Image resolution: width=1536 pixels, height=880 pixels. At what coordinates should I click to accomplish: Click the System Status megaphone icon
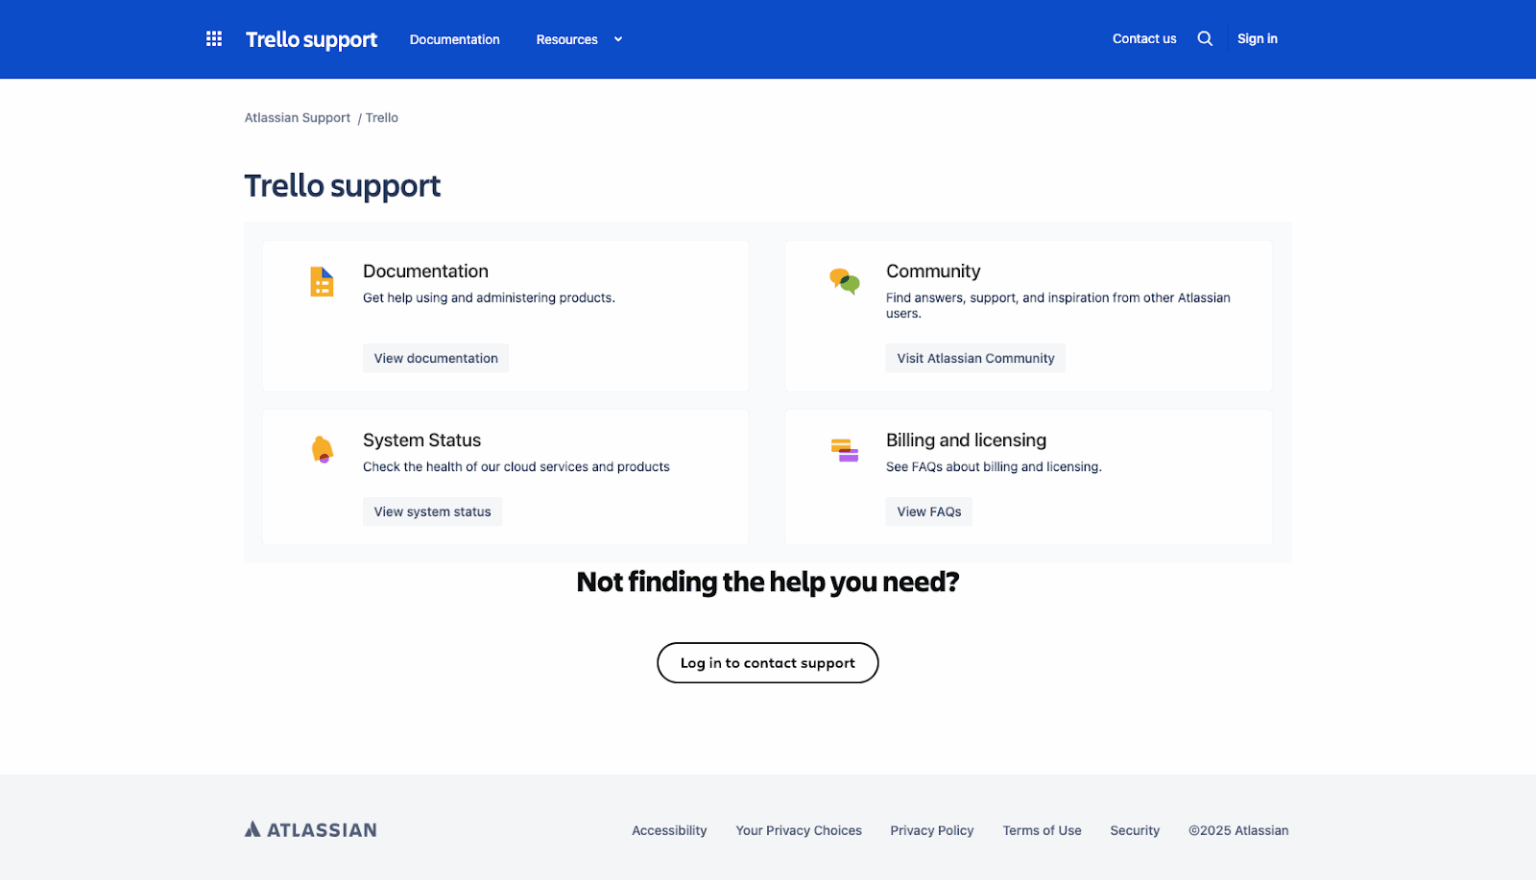pos(321,449)
